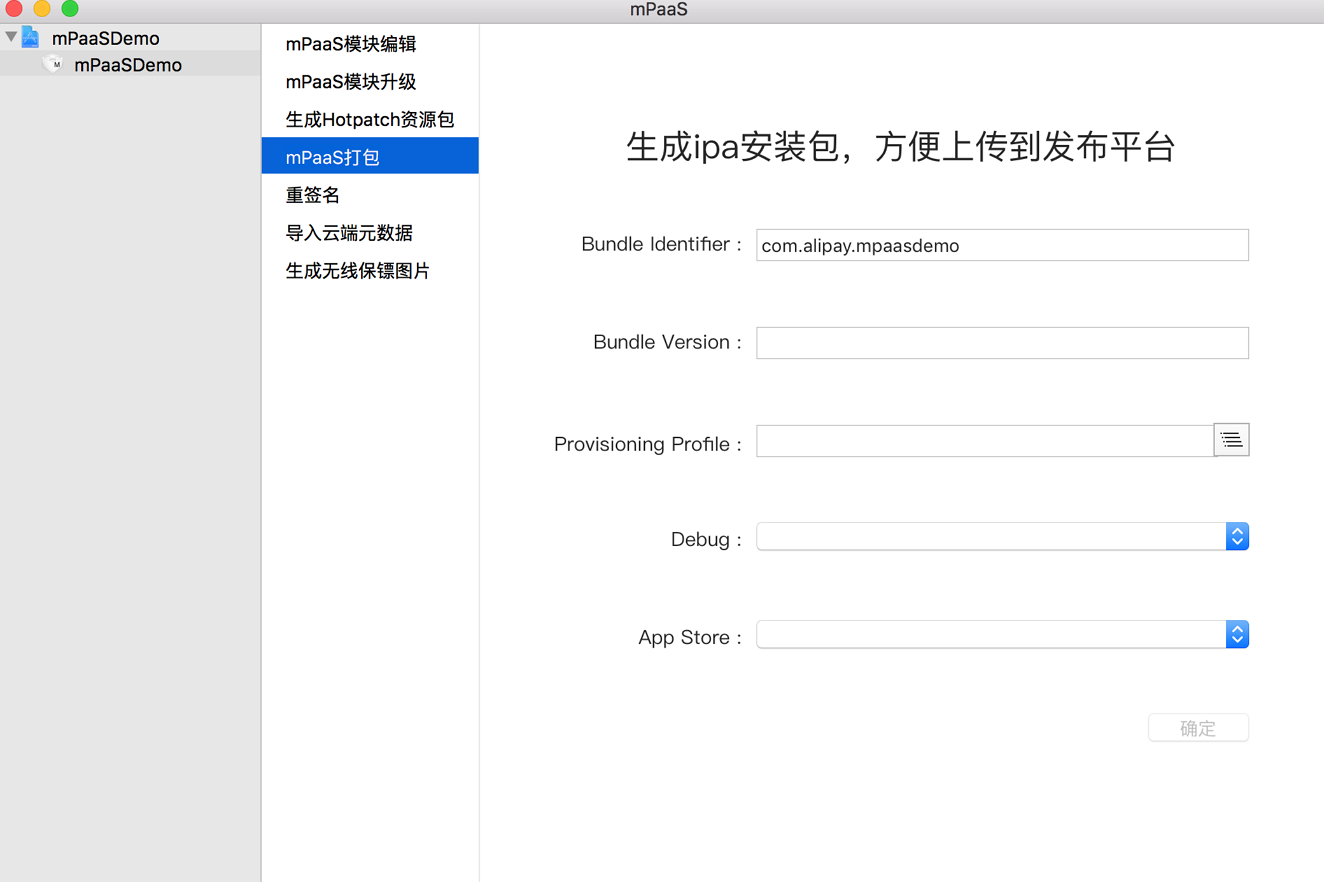This screenshot has height=882, width=1324.
Task: Select 生成无线保镖图片 sidebar item
Action: pyautogui.click(x=370, y=271)
